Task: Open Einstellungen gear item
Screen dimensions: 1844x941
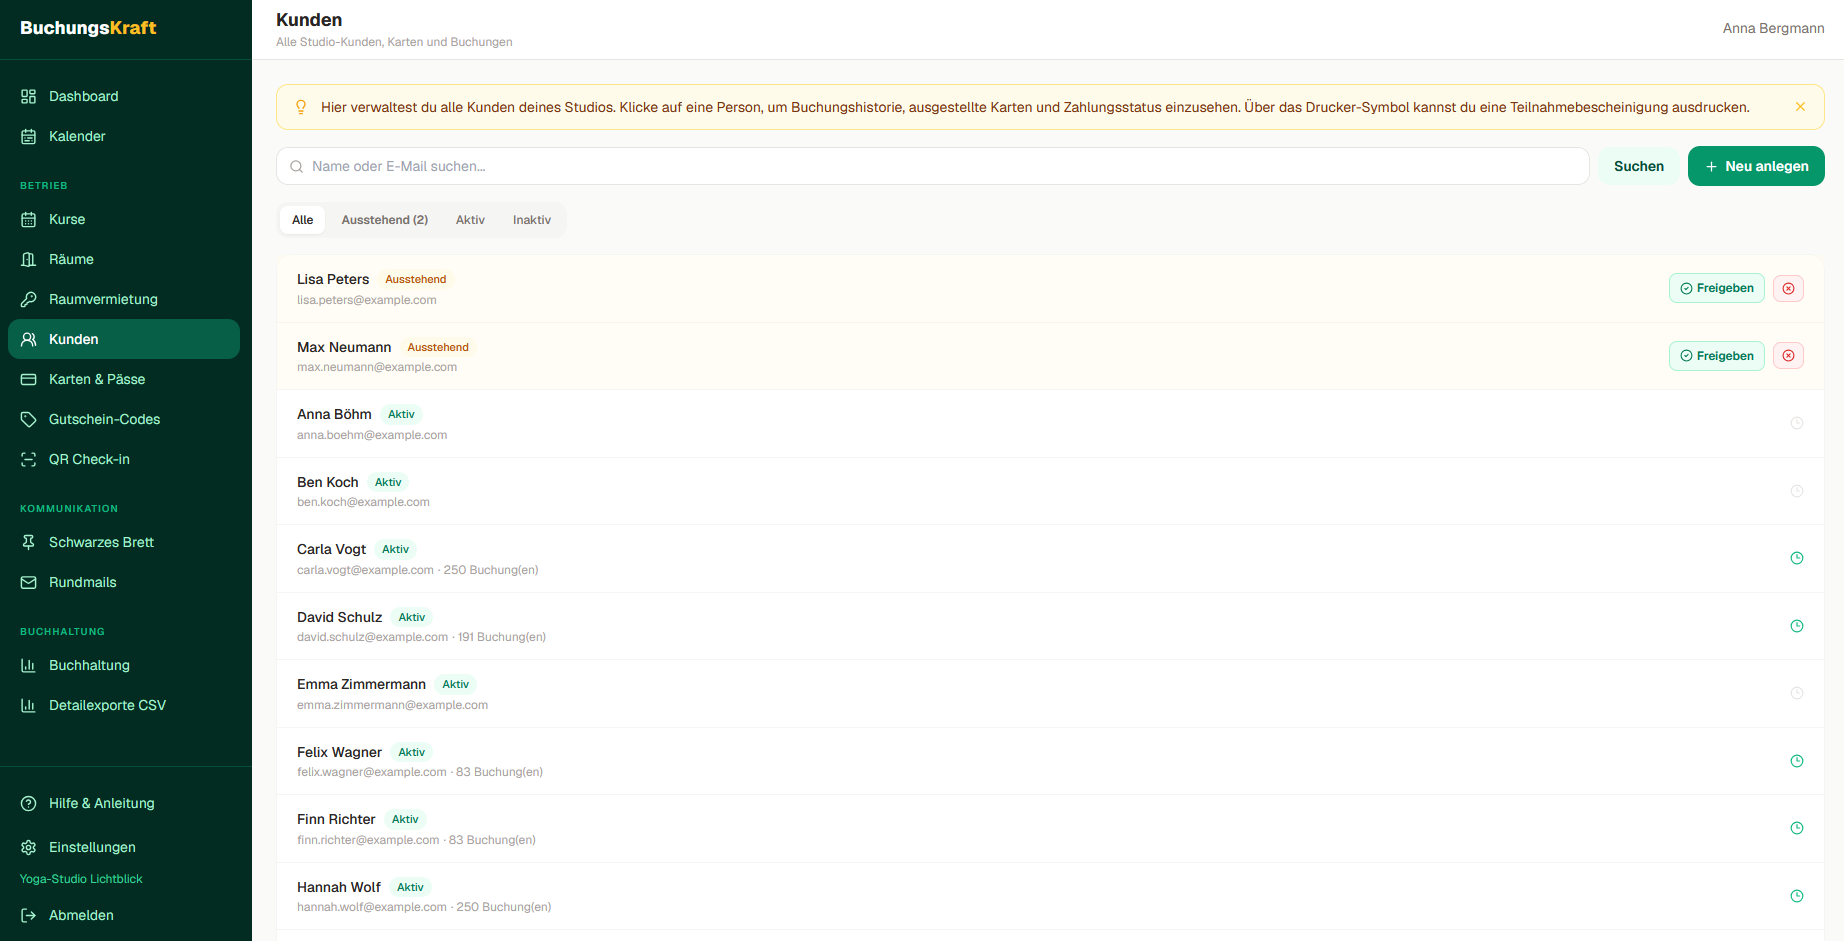Action: pyautogui.click(x=124, y=847)
